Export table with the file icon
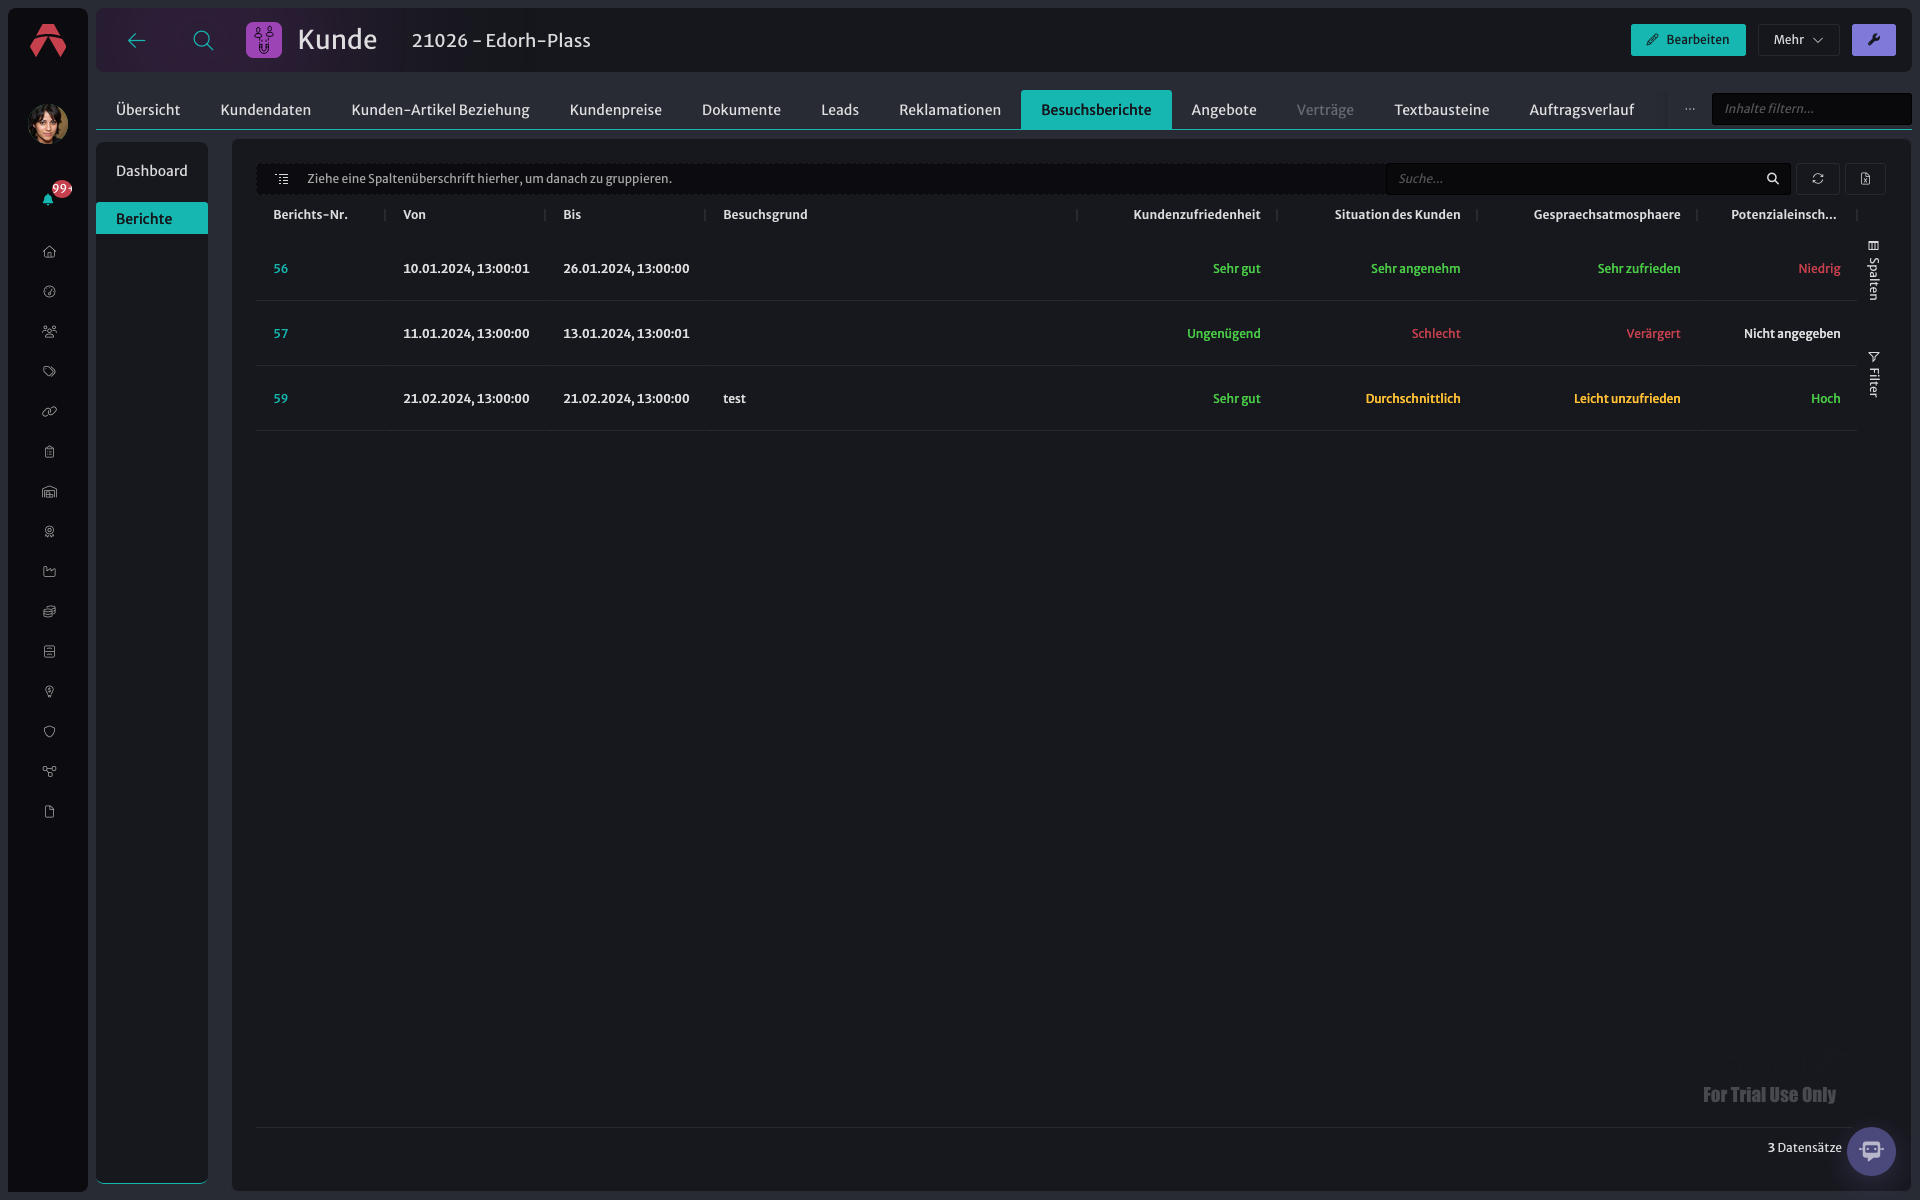 tap(1865, 179)
